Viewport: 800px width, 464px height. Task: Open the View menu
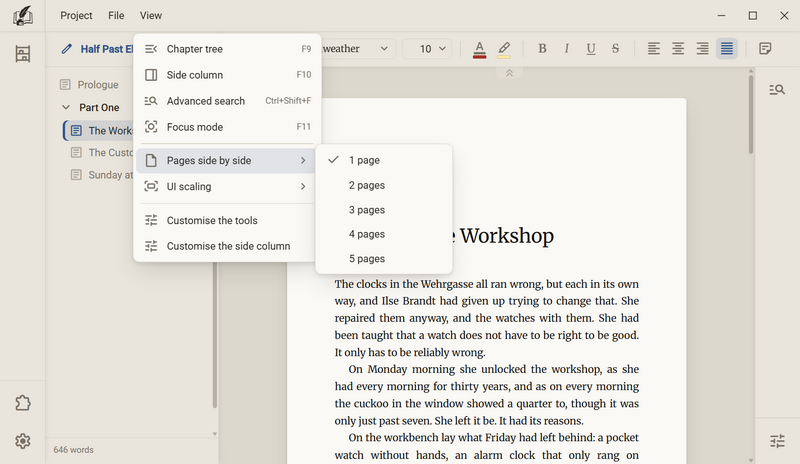point(151,16)
